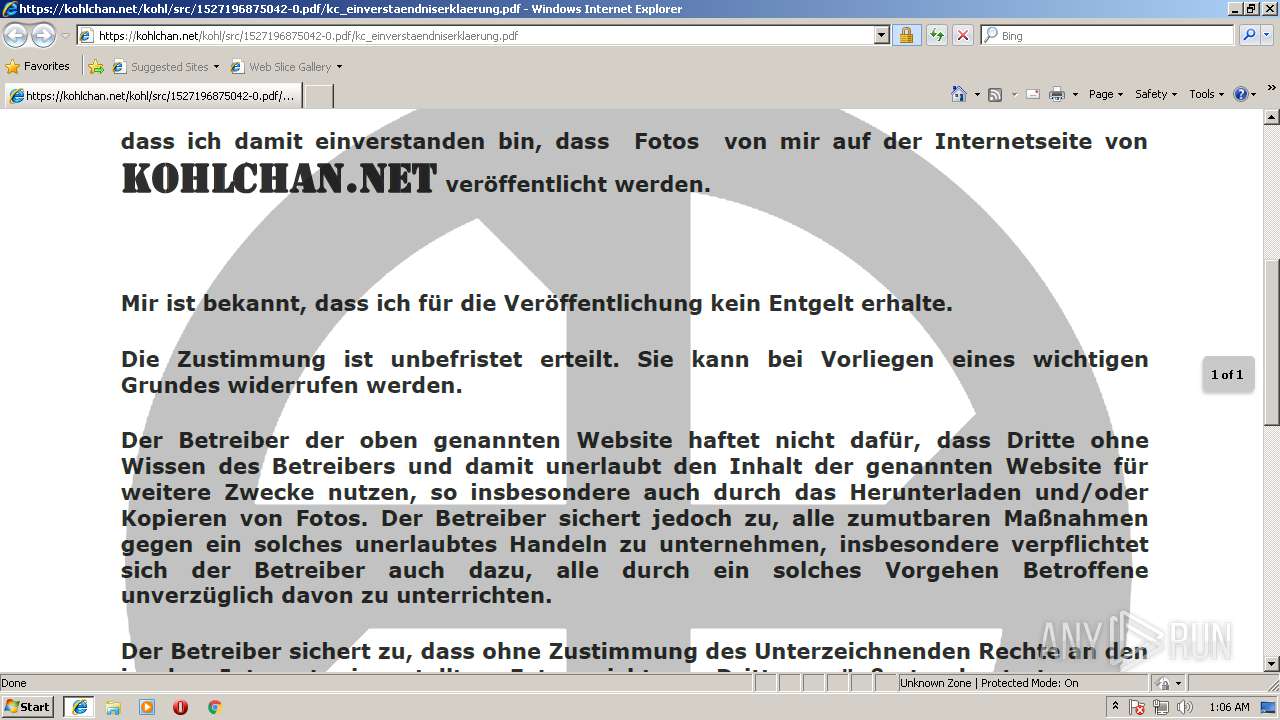This screenshot has width=1280, height=720.
Task: Switch to Internet Explorer taskbar icon
Action: point(79,707)
